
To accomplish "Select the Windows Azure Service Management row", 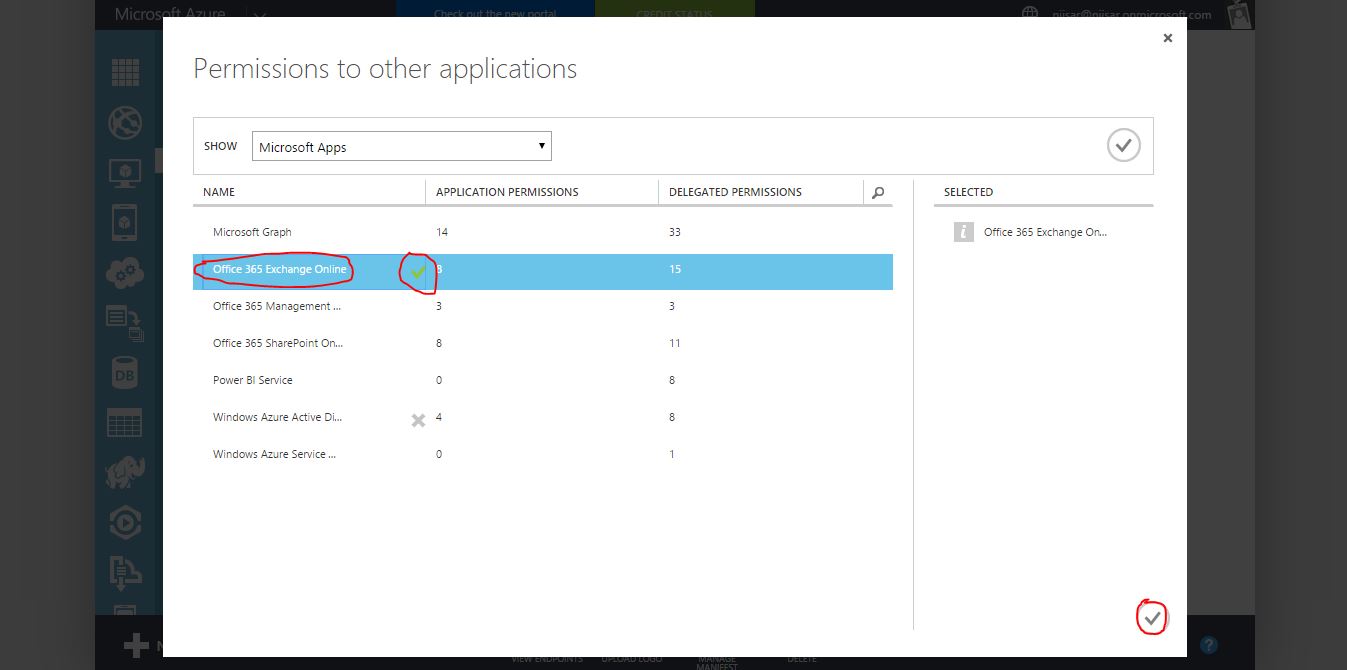I will (543, 454).
